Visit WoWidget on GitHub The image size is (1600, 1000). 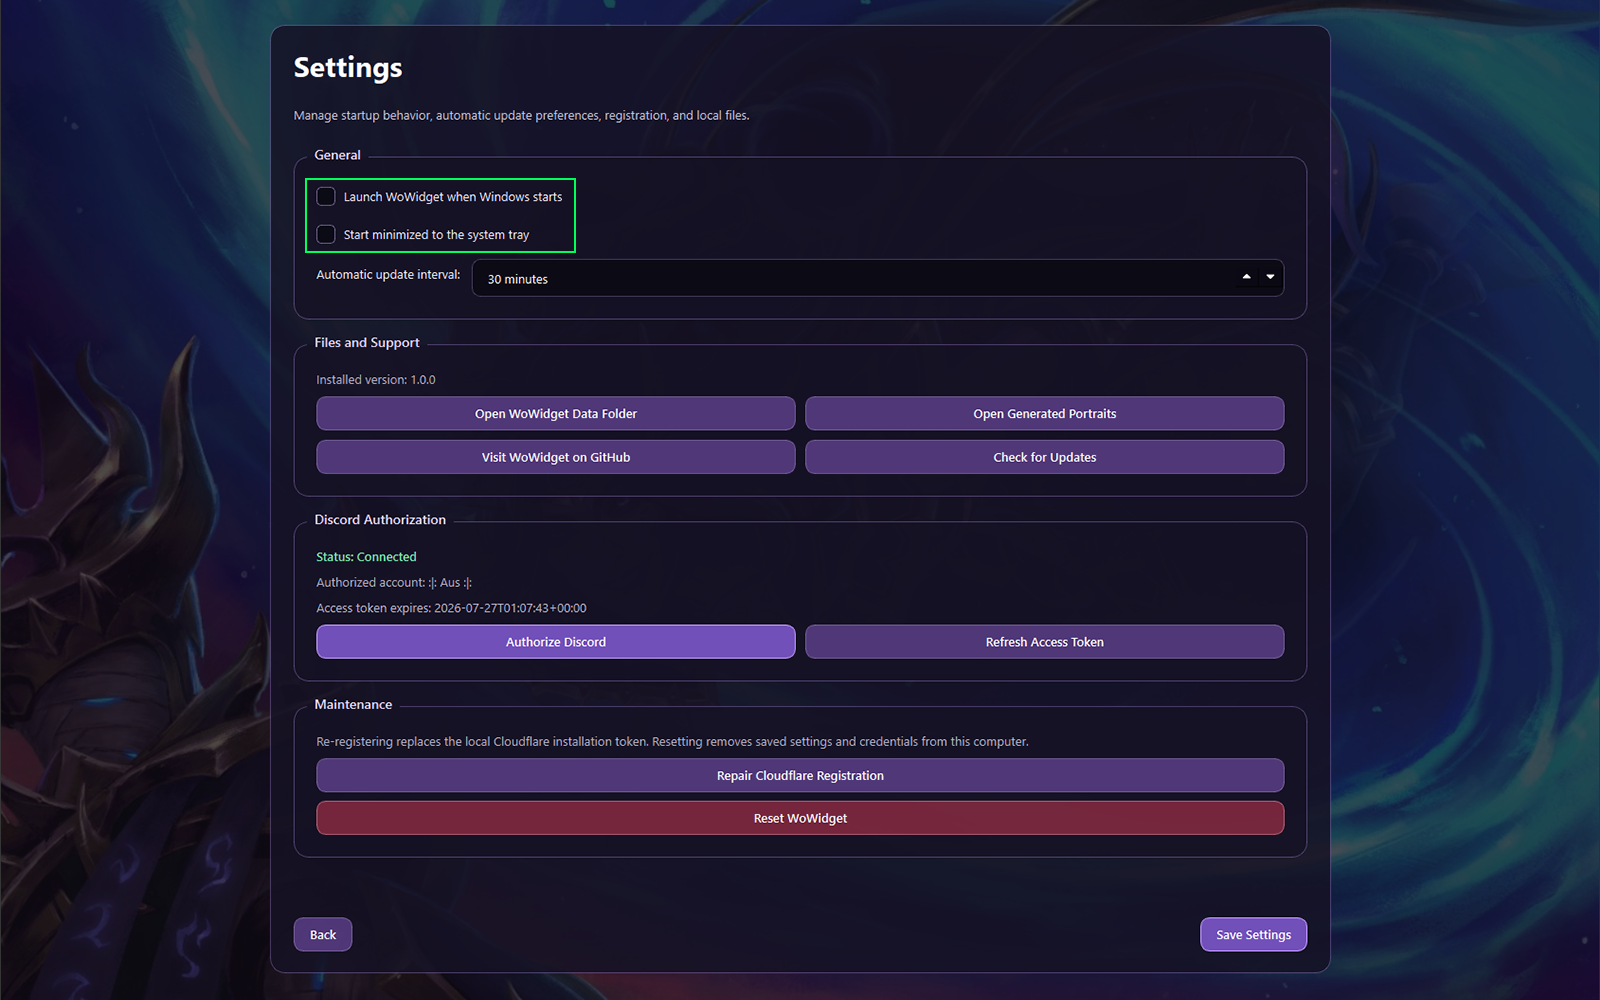pyautogui.click(x=556, y=457)
